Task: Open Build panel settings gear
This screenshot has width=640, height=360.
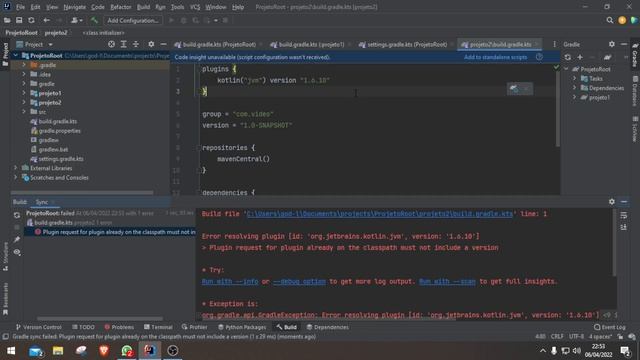Action: (611, 202)
